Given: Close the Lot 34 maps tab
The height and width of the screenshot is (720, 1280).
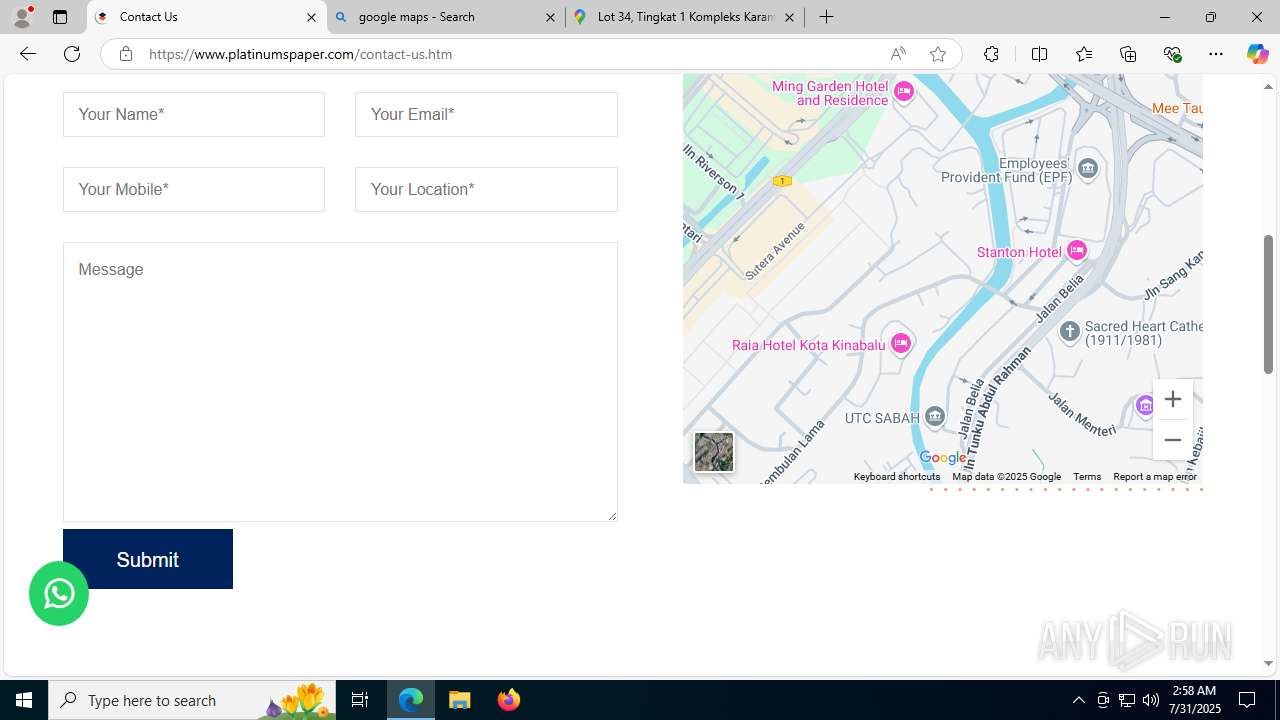Looking at the screenshot, I should pyautogui.click(x=789, y=17).
